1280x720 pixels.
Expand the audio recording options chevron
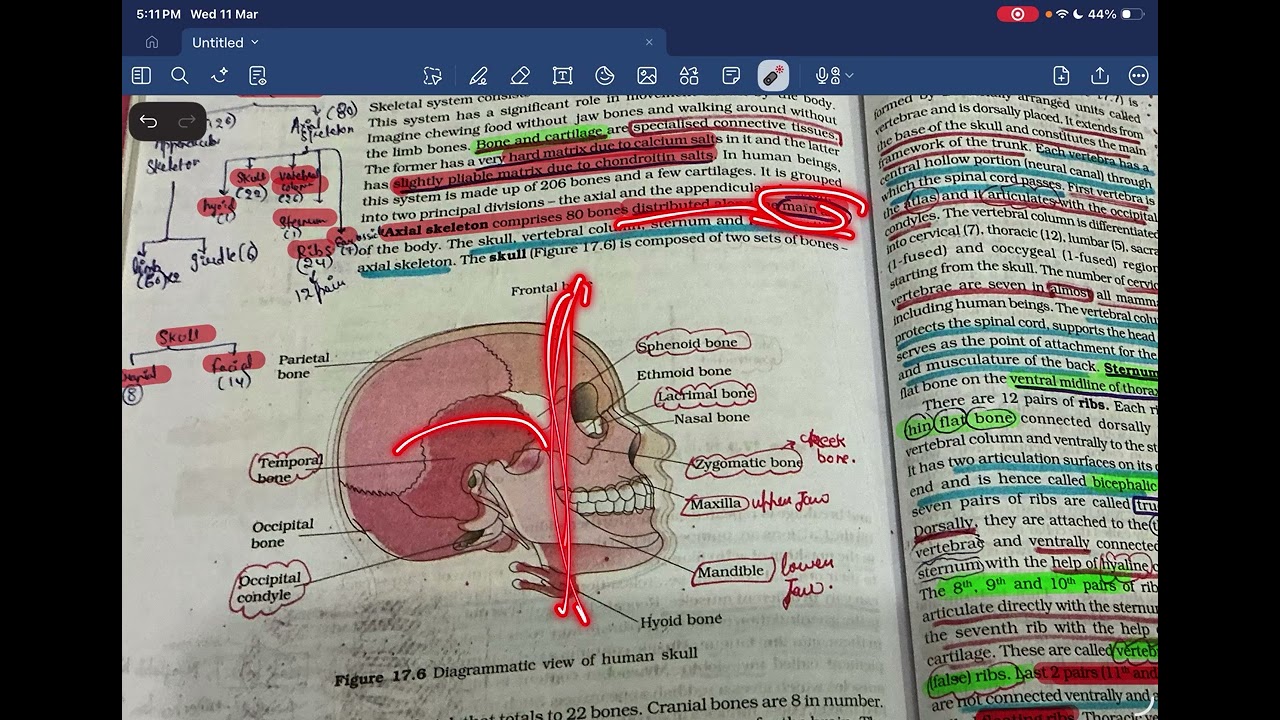click(x=850, y=76)
